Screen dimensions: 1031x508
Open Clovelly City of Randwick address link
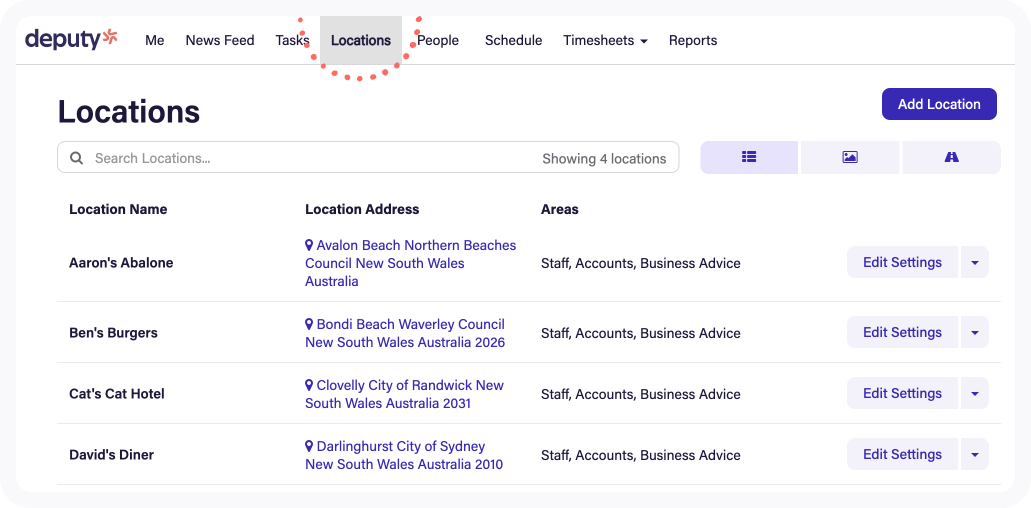pyautogui.click(x=404, y=394)
